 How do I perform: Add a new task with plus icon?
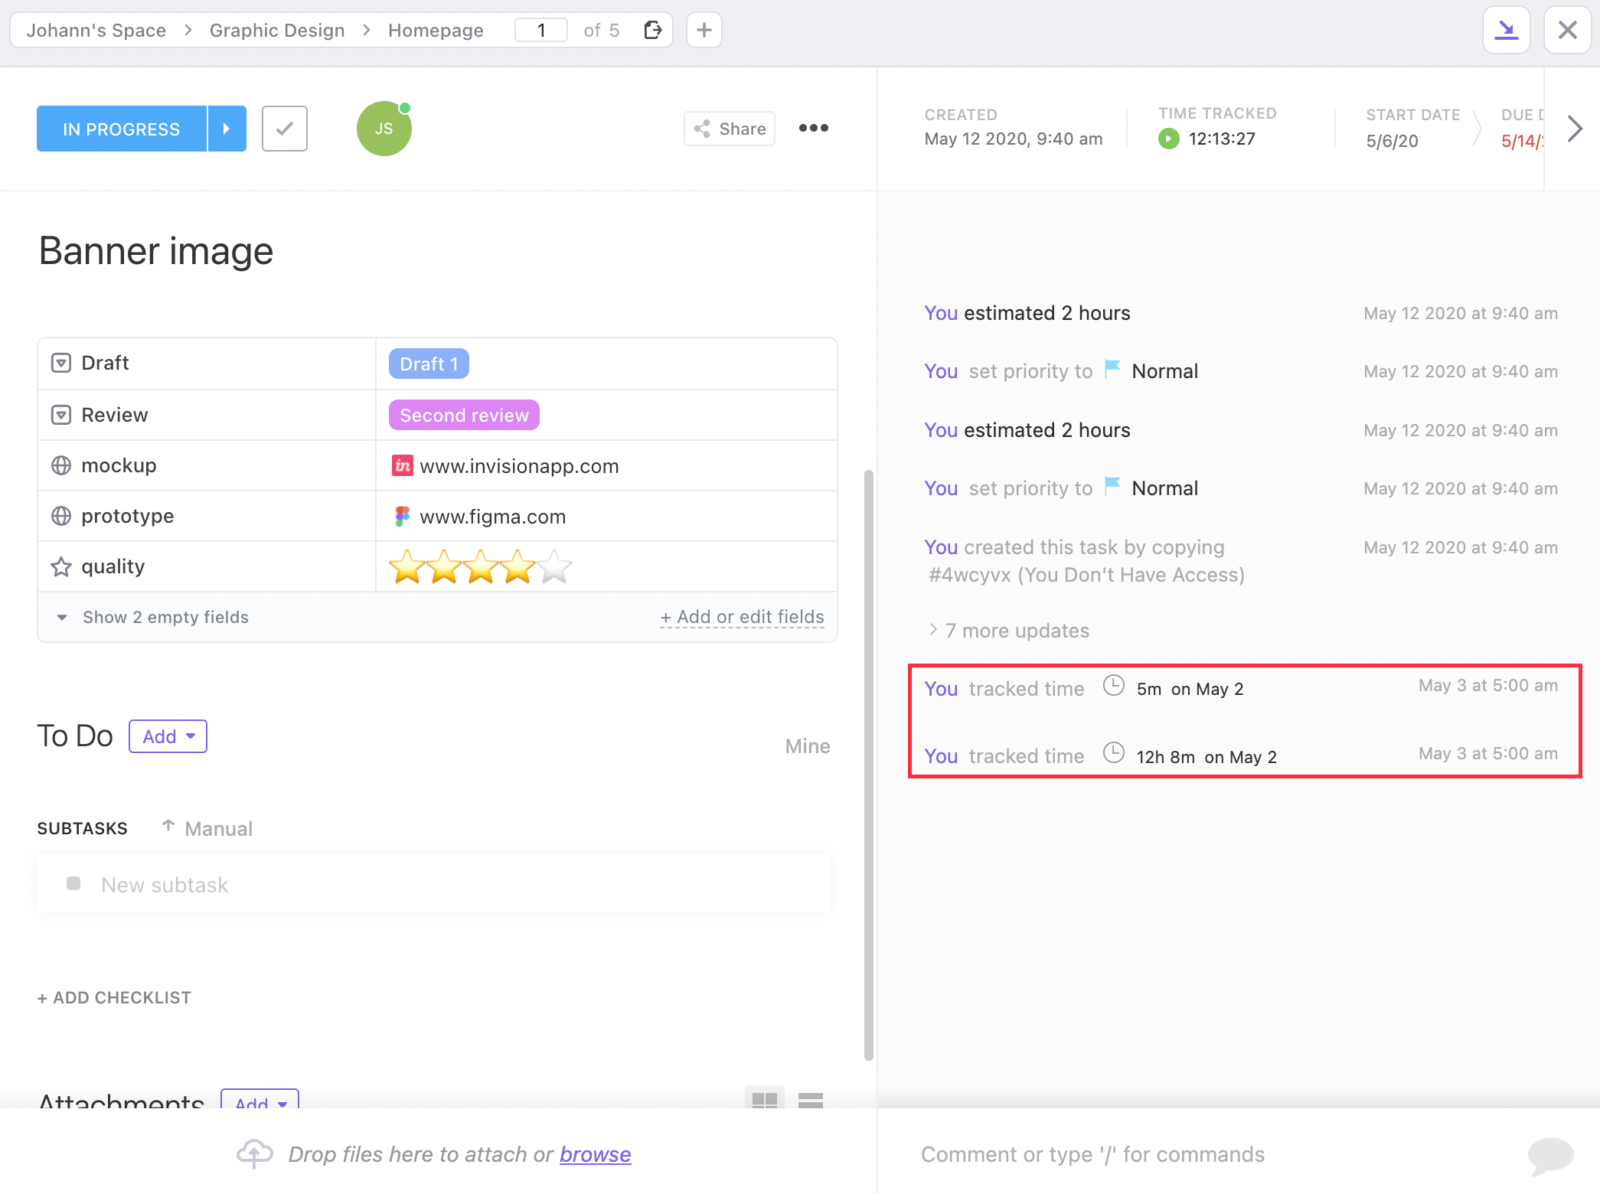[x=704, y=30]
